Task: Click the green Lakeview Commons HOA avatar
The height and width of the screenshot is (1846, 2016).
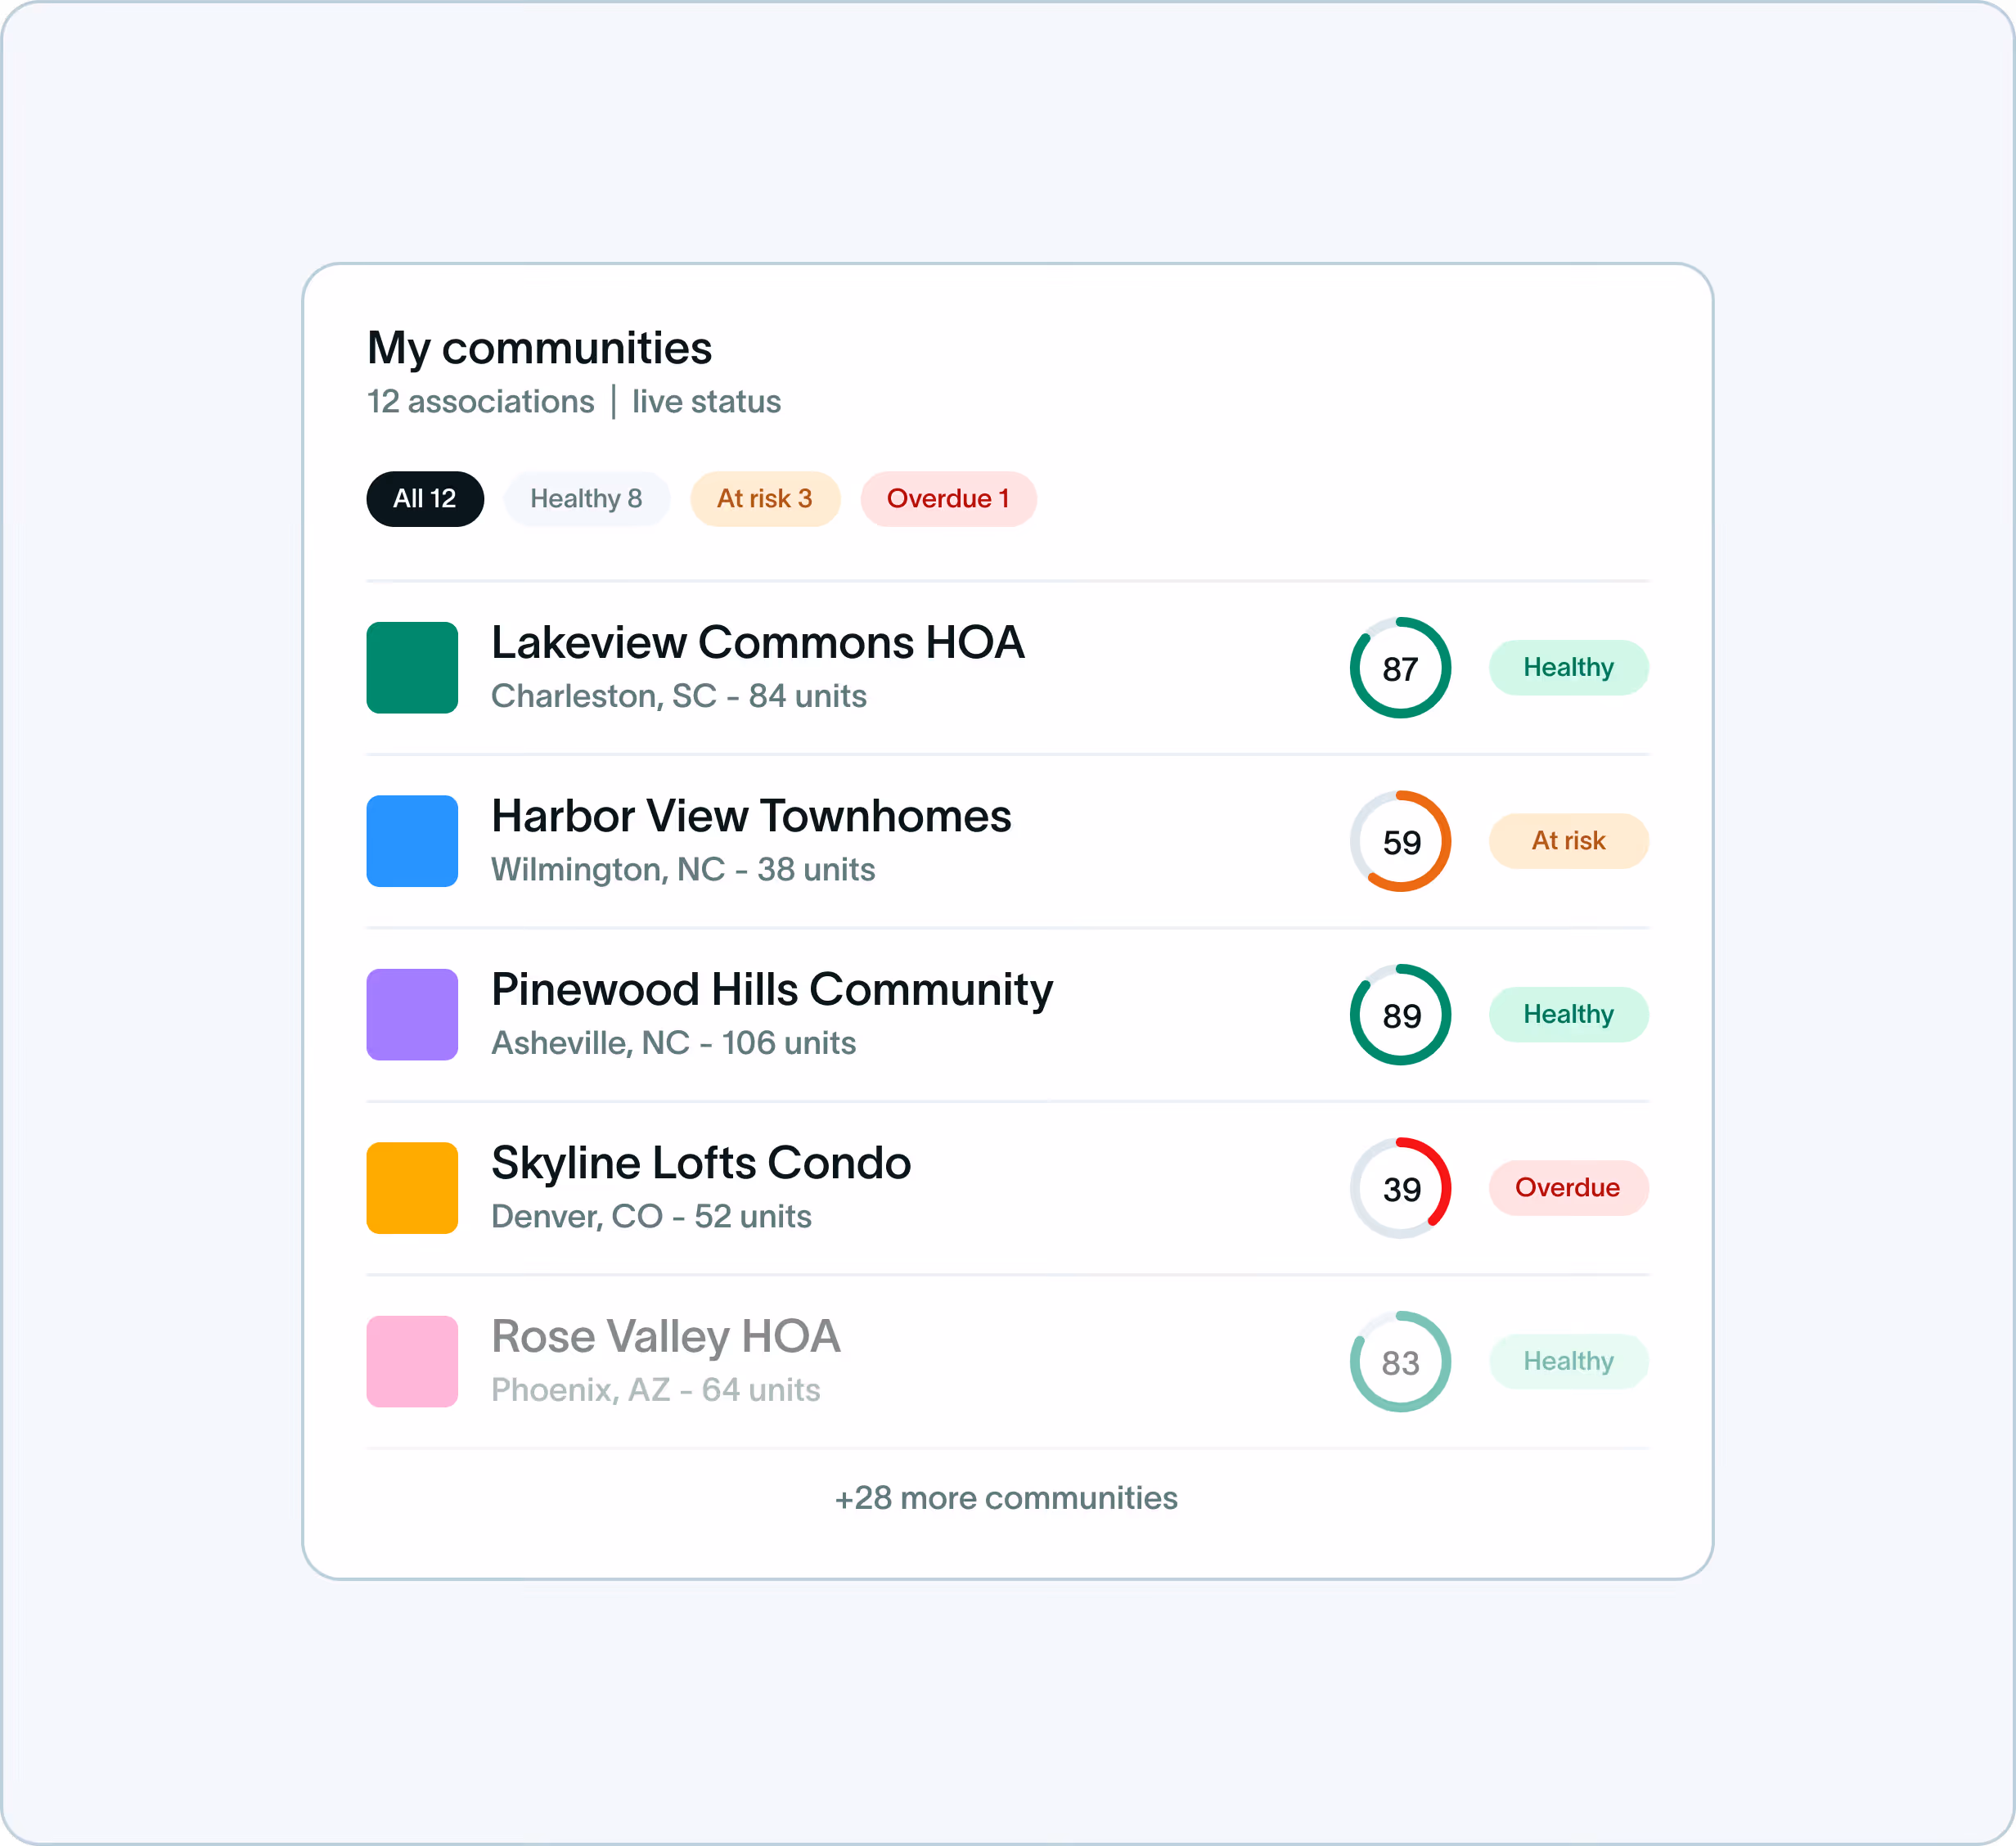Action: 412,667
